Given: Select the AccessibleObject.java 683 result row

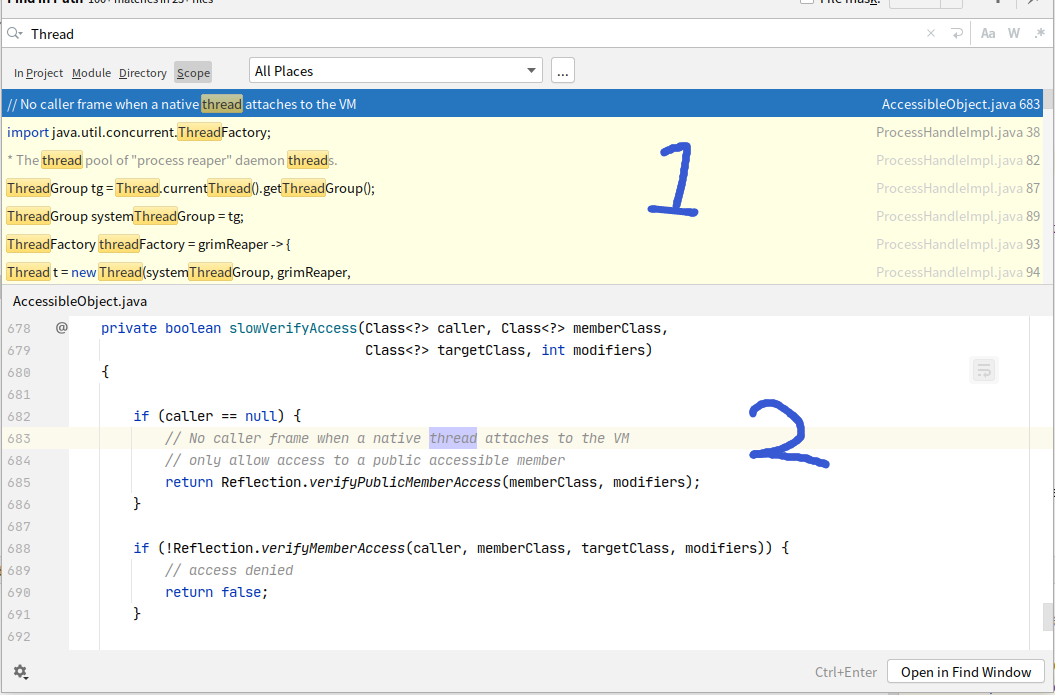Looking at the screenshot, I should pyautogui.click(x=523, y=104).
